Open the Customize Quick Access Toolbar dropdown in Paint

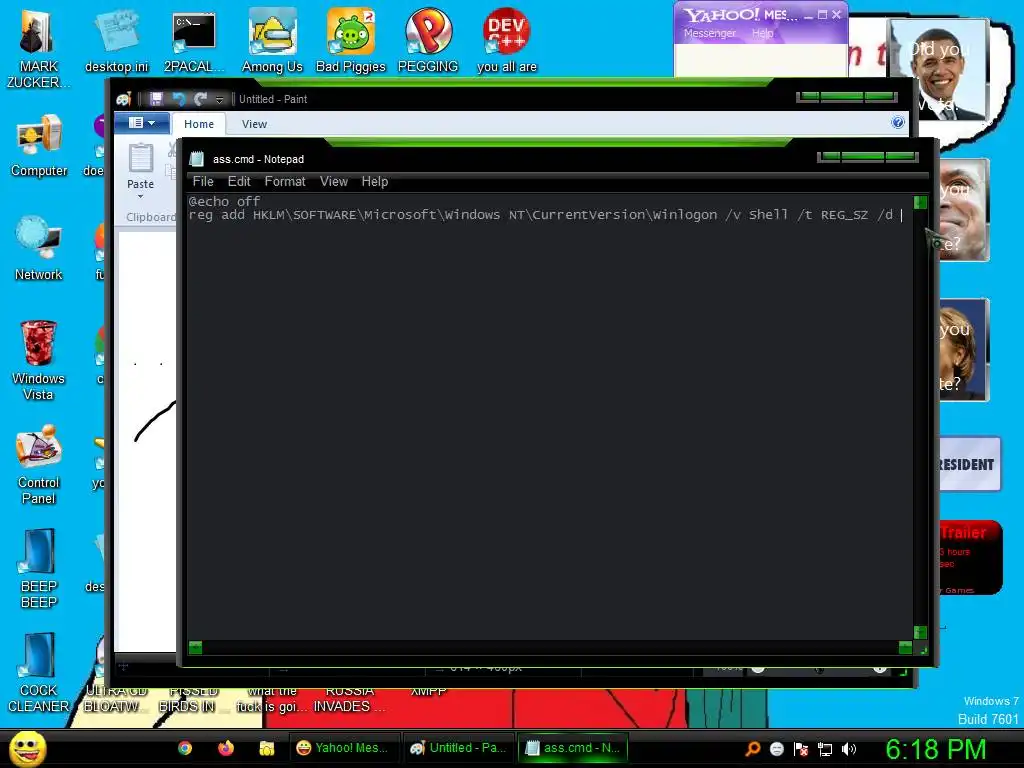219,99
